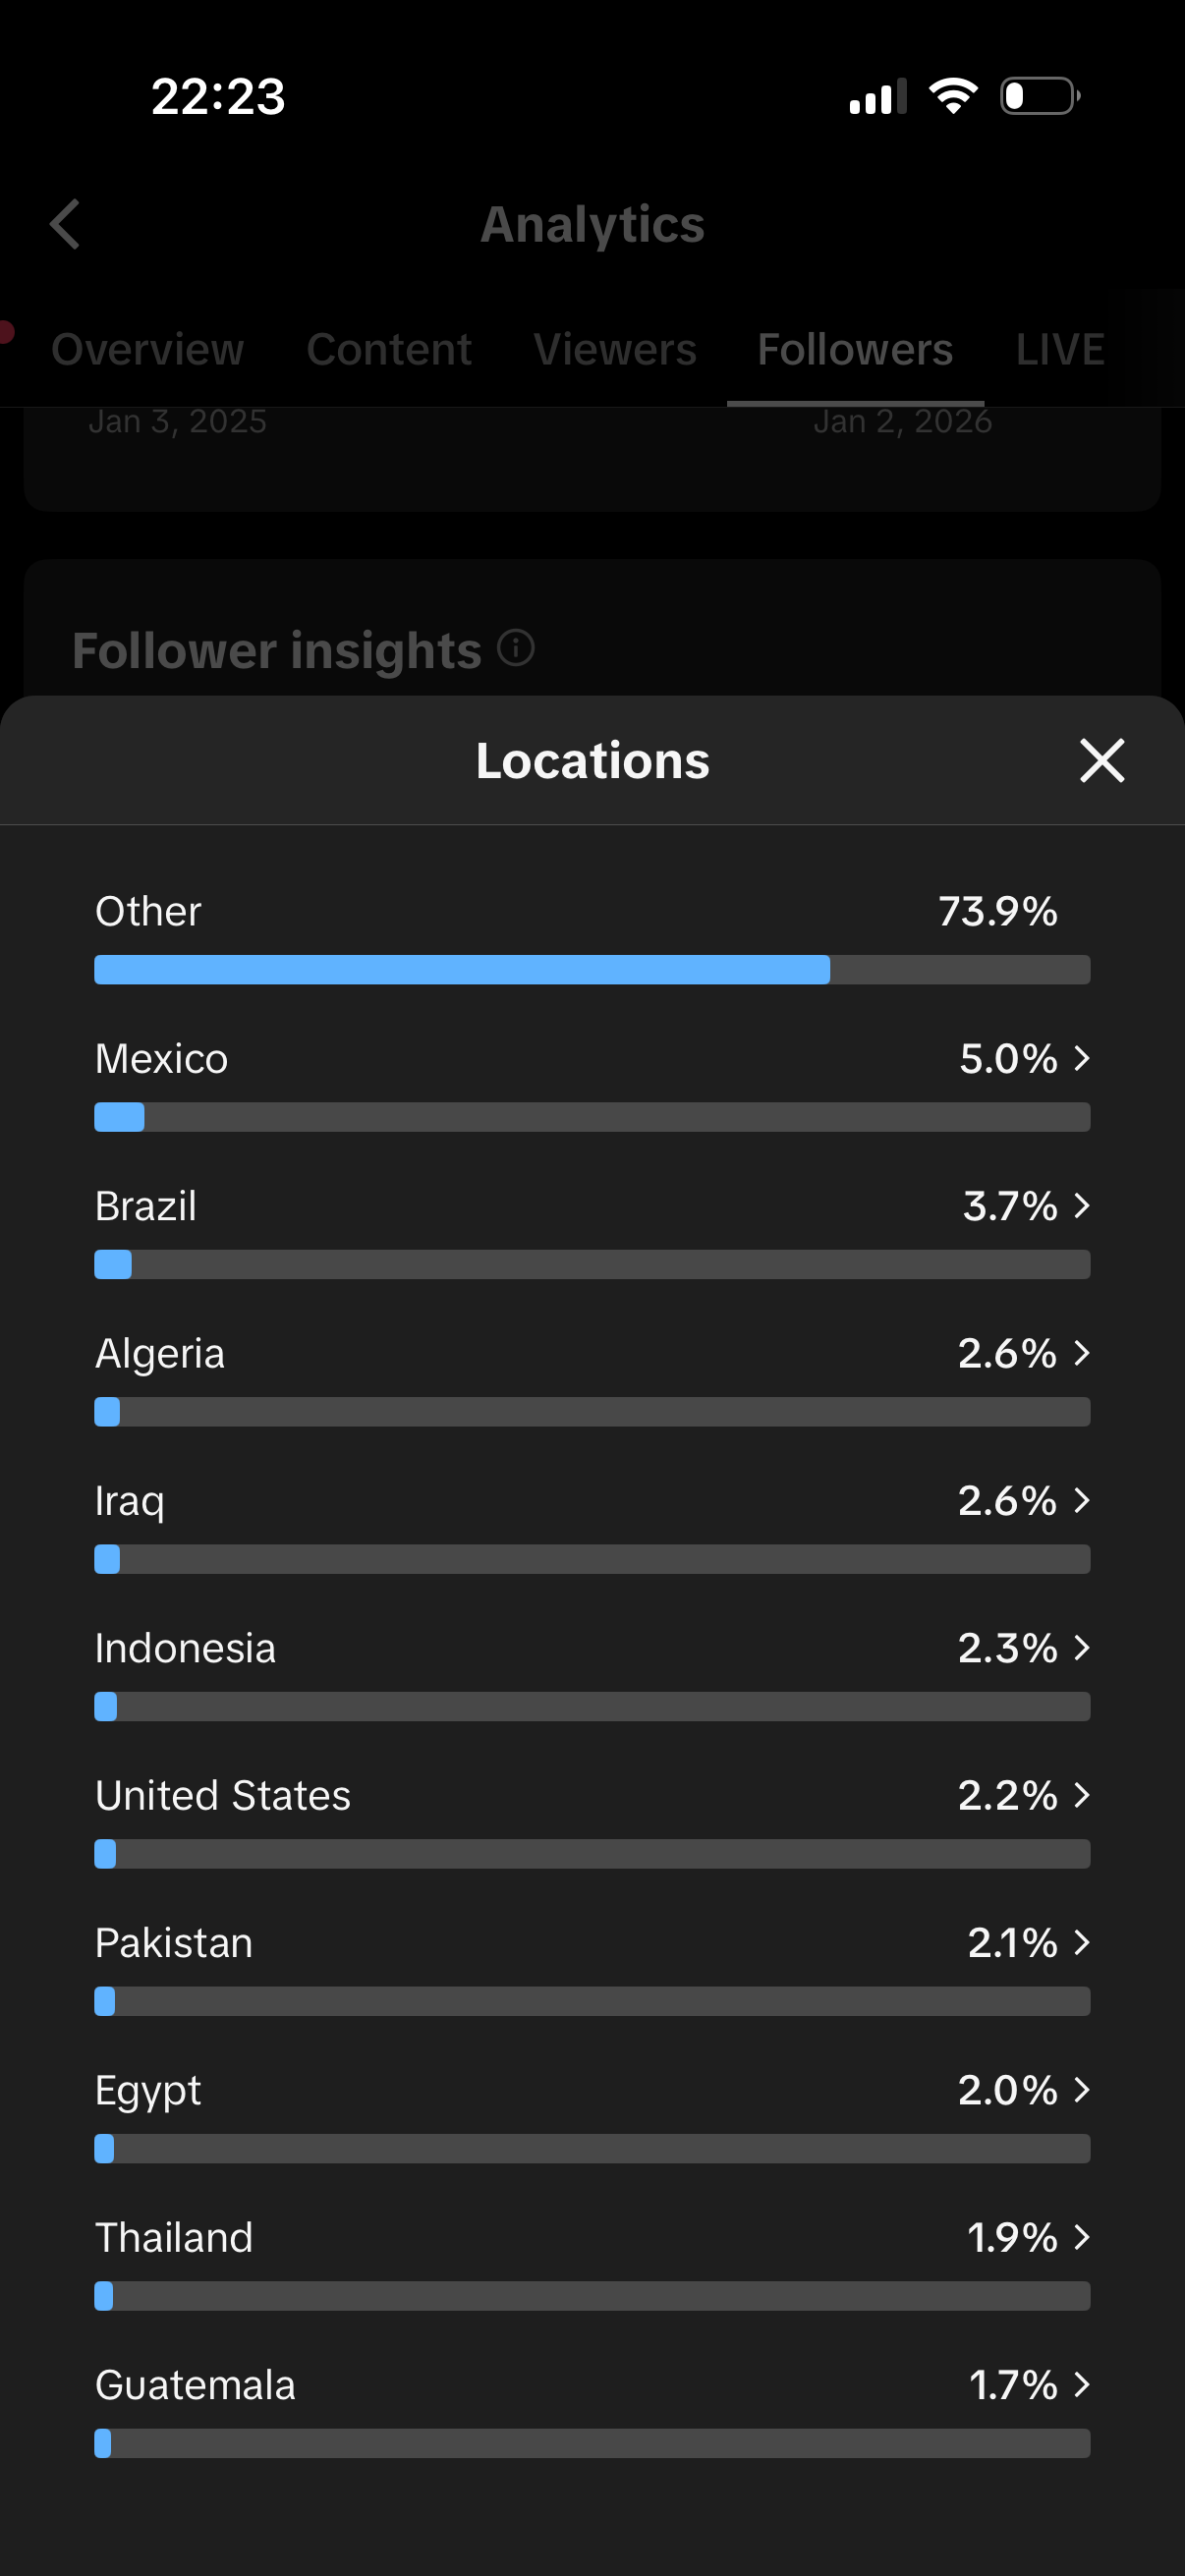
Task: Open the Viewers tab
Action: pyautogui.click(x=615, y=350)
